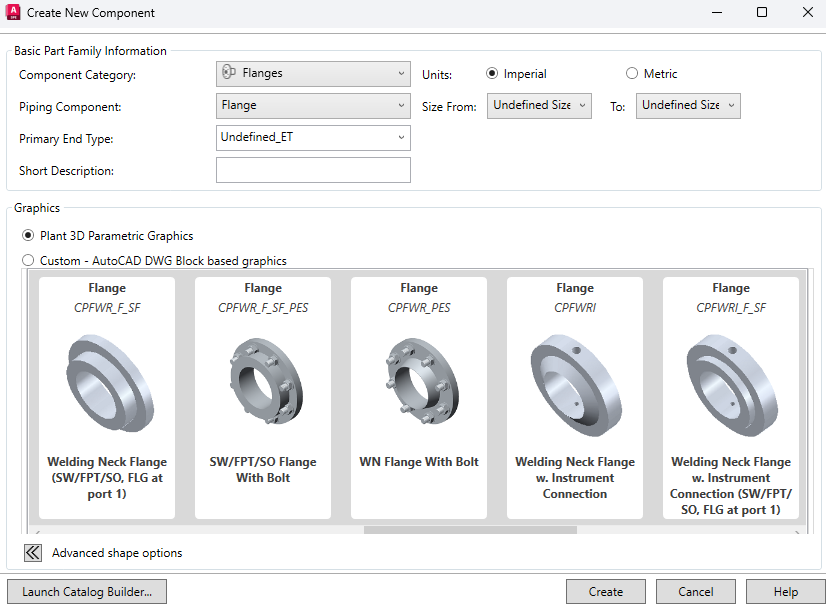The width and height of the screenshot is (826, 606).
Task: Switch units to Metric
Action: click(632, 74)
